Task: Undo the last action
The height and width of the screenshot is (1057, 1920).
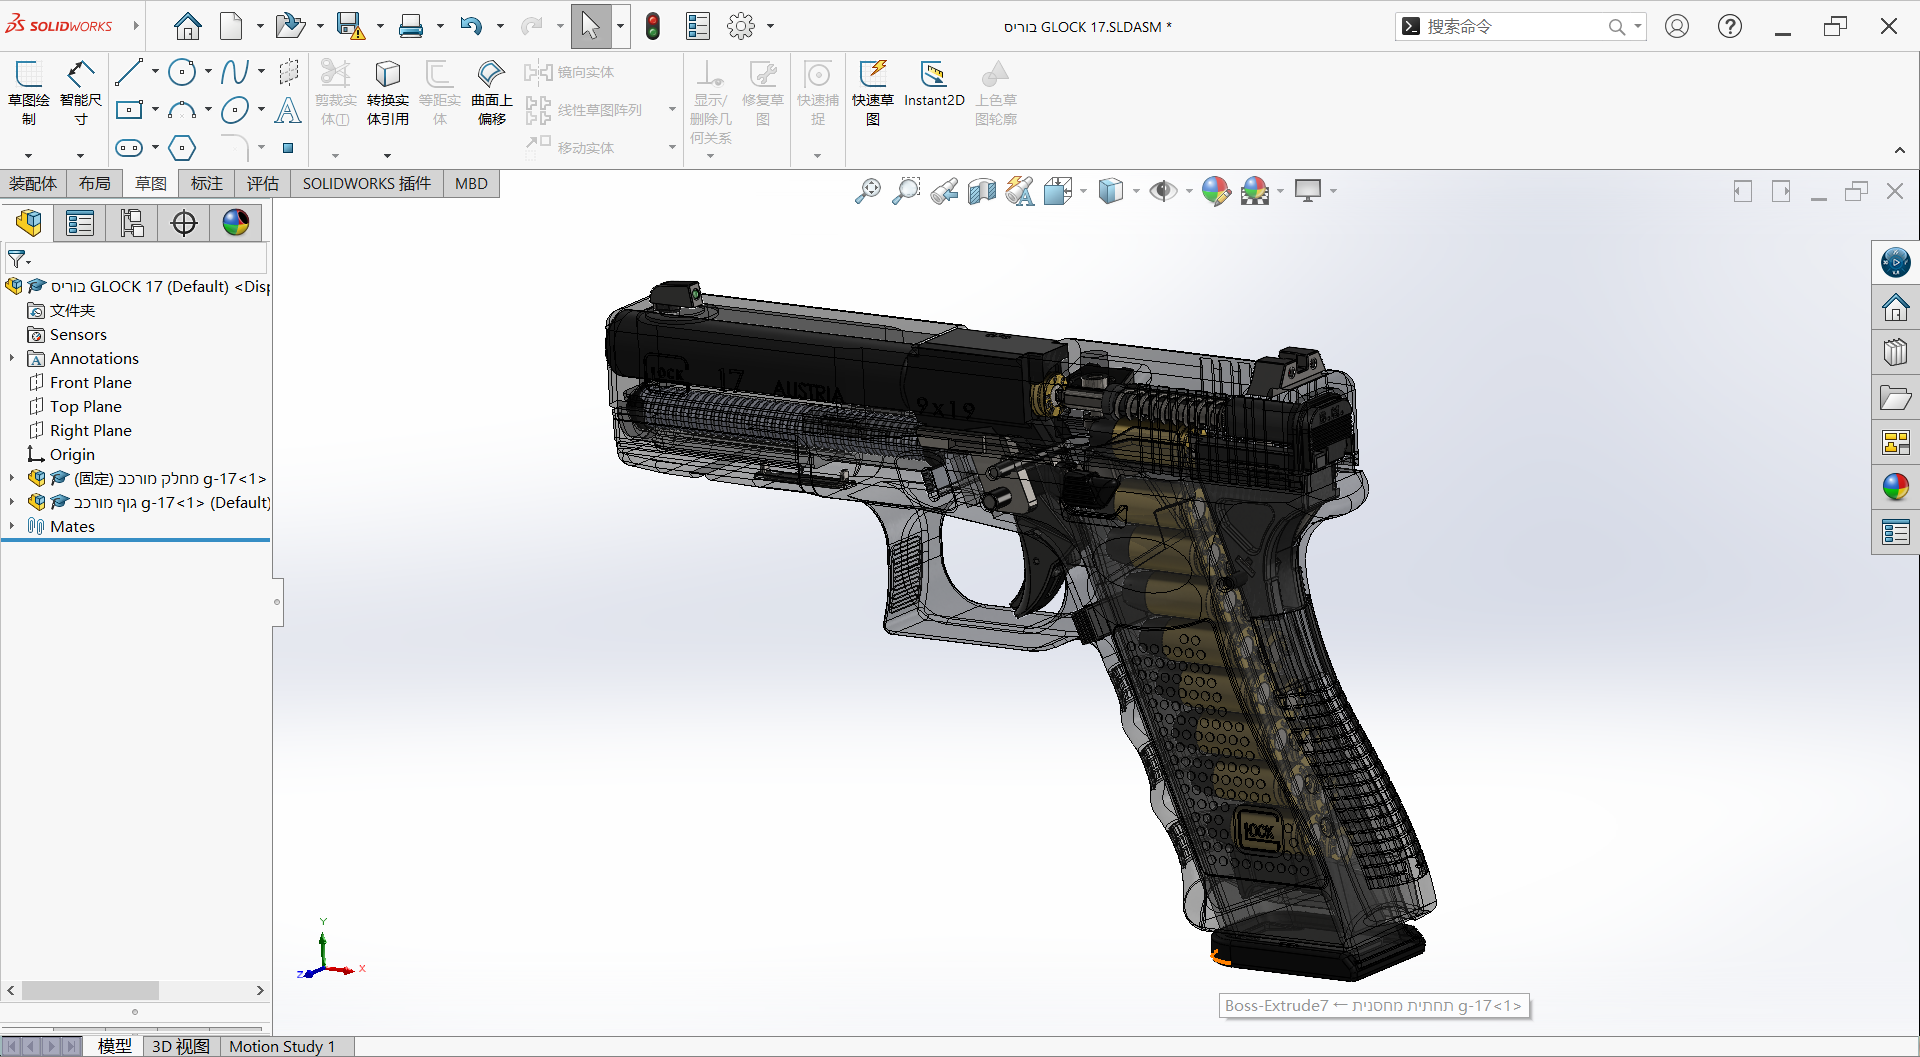Action: [x=471, y=26]
